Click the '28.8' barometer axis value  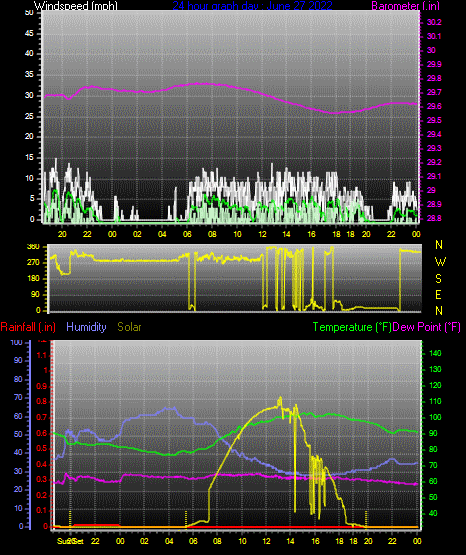pos(434,218)
